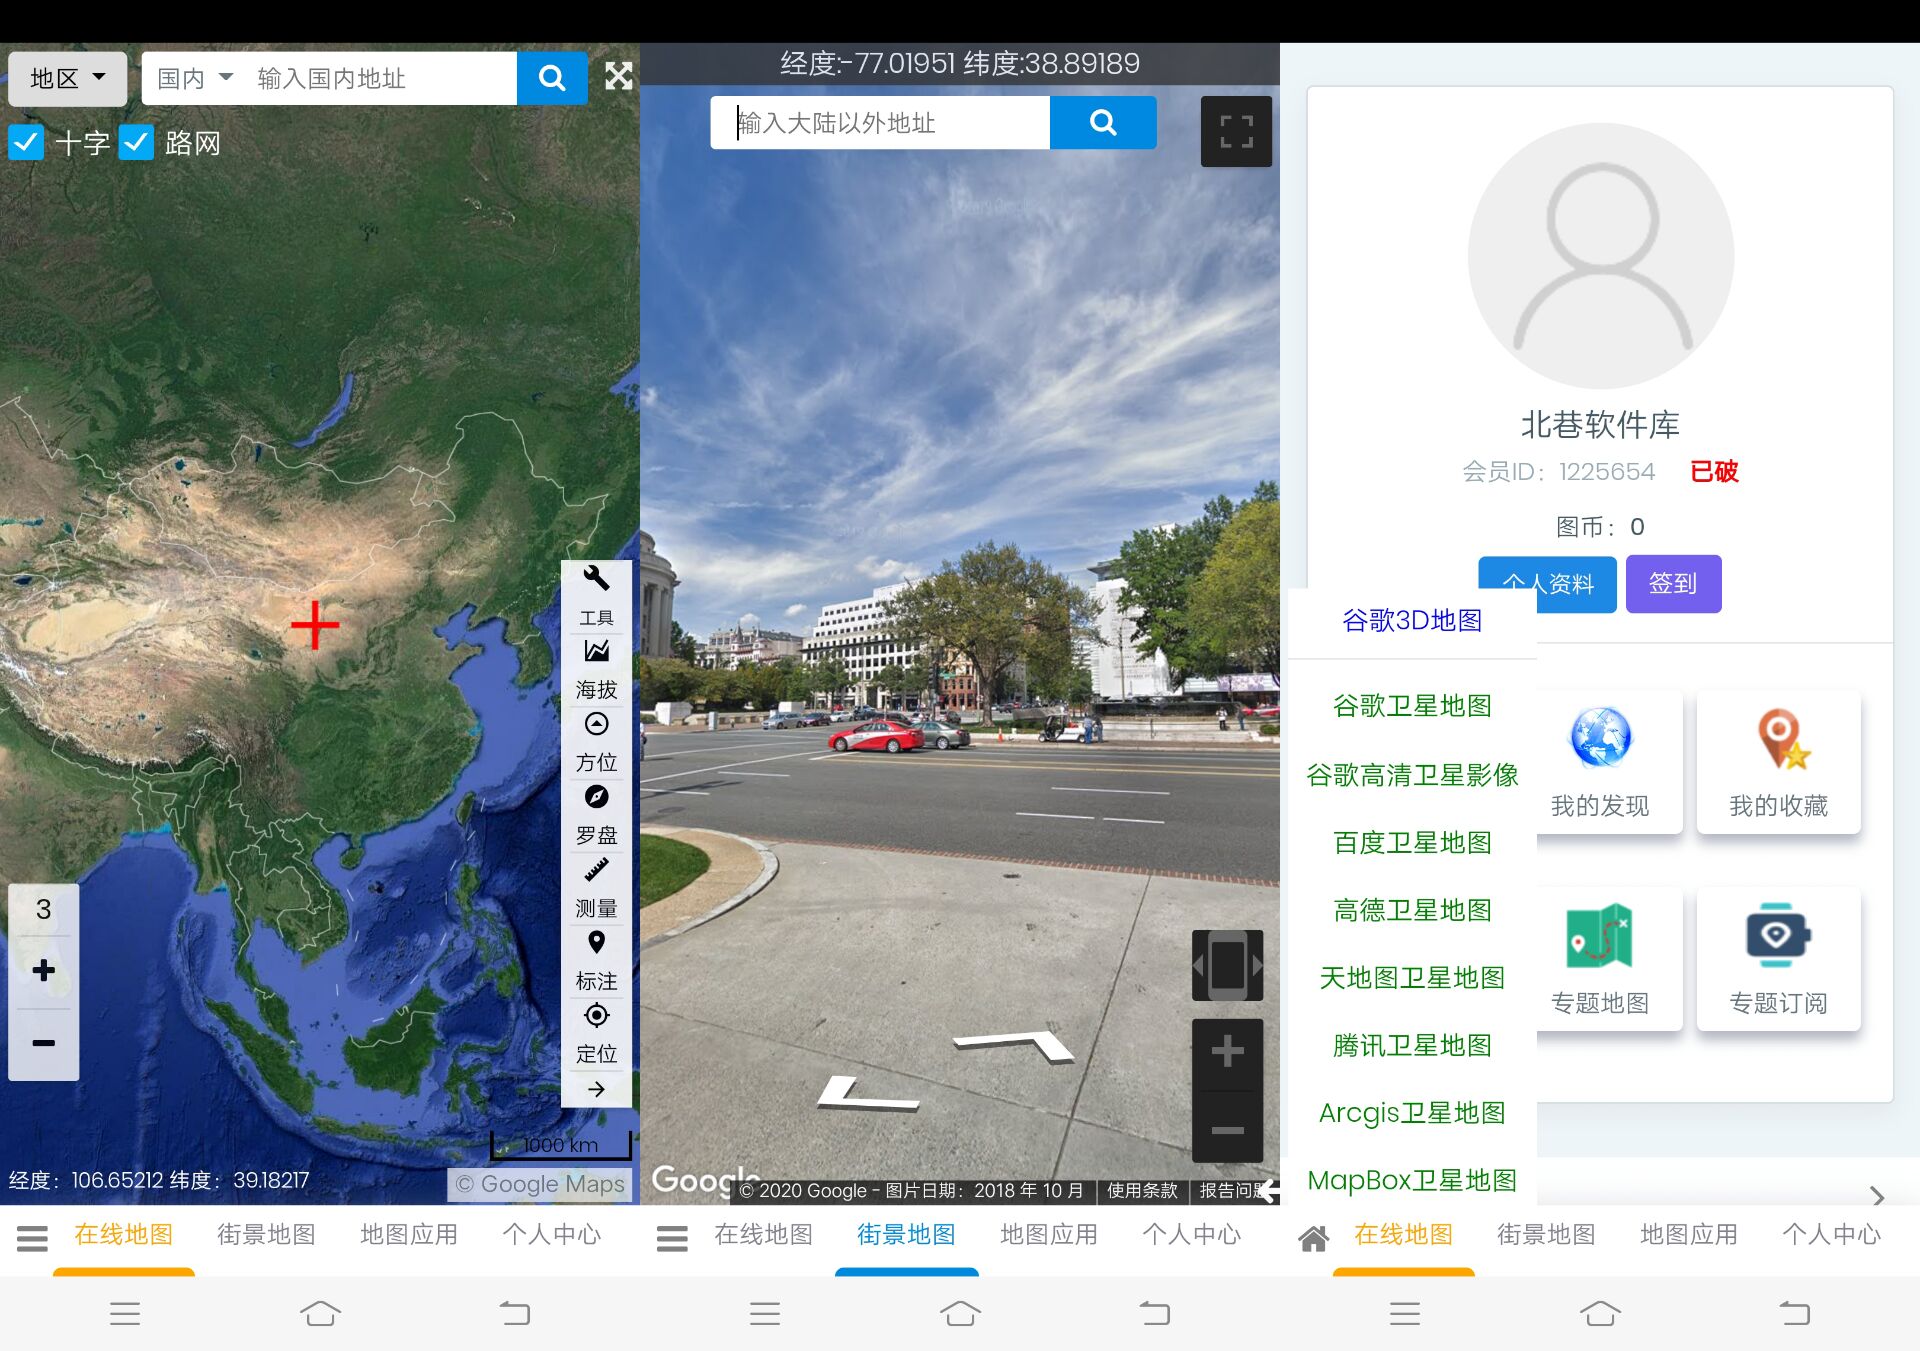Uncheck the 十字 crosshair checkbox
Image resolution: width=1920 pixels, height=1351 pixels.
pyautogui.click(x=26, y=142)
